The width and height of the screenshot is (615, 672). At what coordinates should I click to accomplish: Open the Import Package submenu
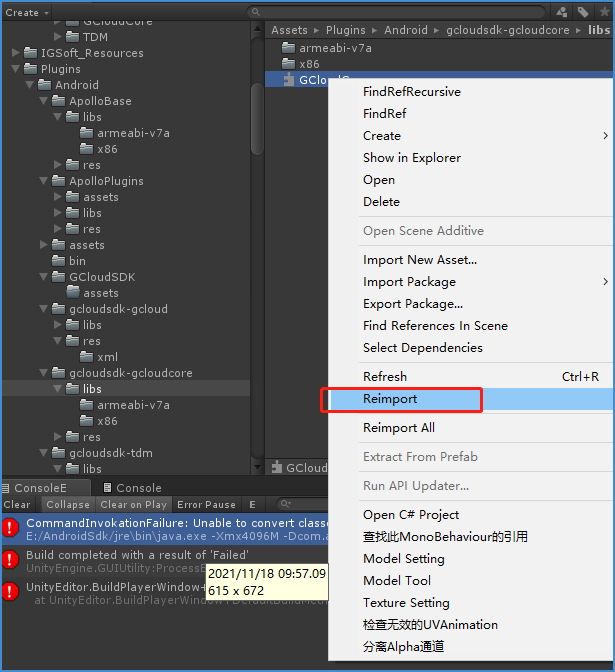tap(471, 282)
